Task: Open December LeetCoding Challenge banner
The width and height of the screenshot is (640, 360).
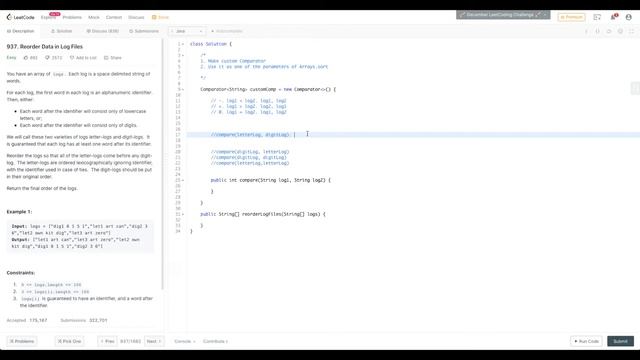Action: (503, 15)
